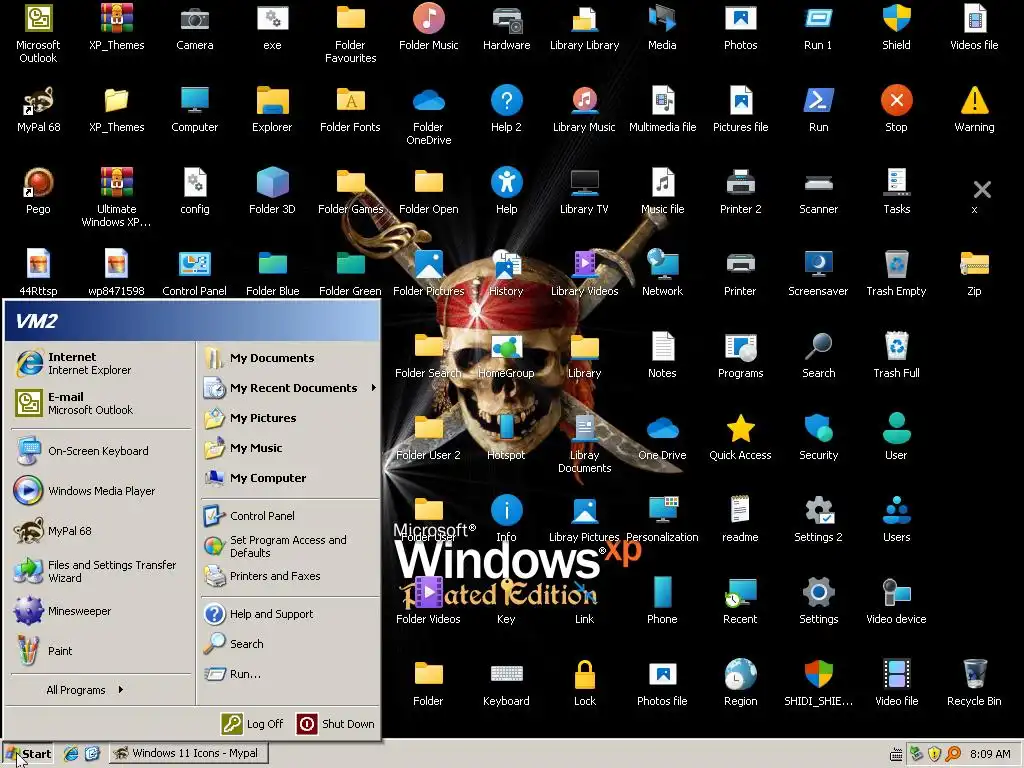Click the Start button on taskbar
1024x768 pixels.
coord(27,754)
